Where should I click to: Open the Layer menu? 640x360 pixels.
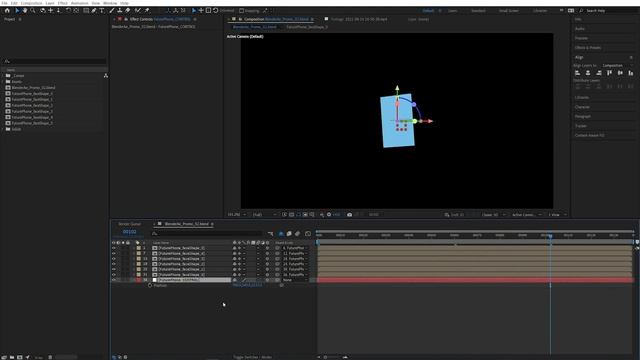tap(50, 3)
